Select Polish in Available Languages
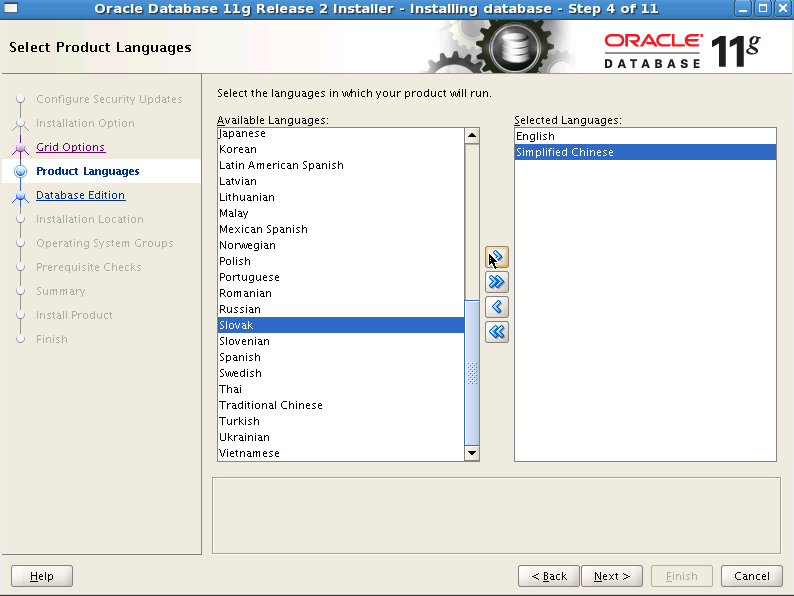Screen dimensions: 794x596 (x=341, y=261)
